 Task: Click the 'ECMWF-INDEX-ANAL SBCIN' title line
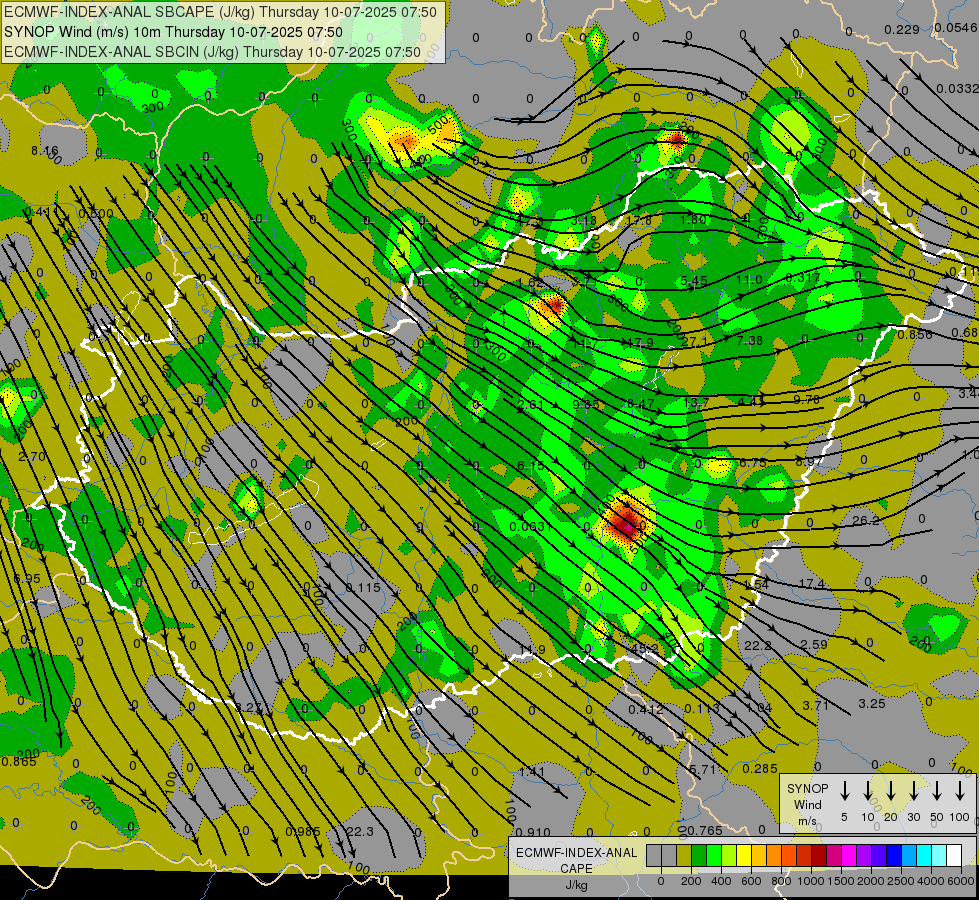(x=213, y=52)
